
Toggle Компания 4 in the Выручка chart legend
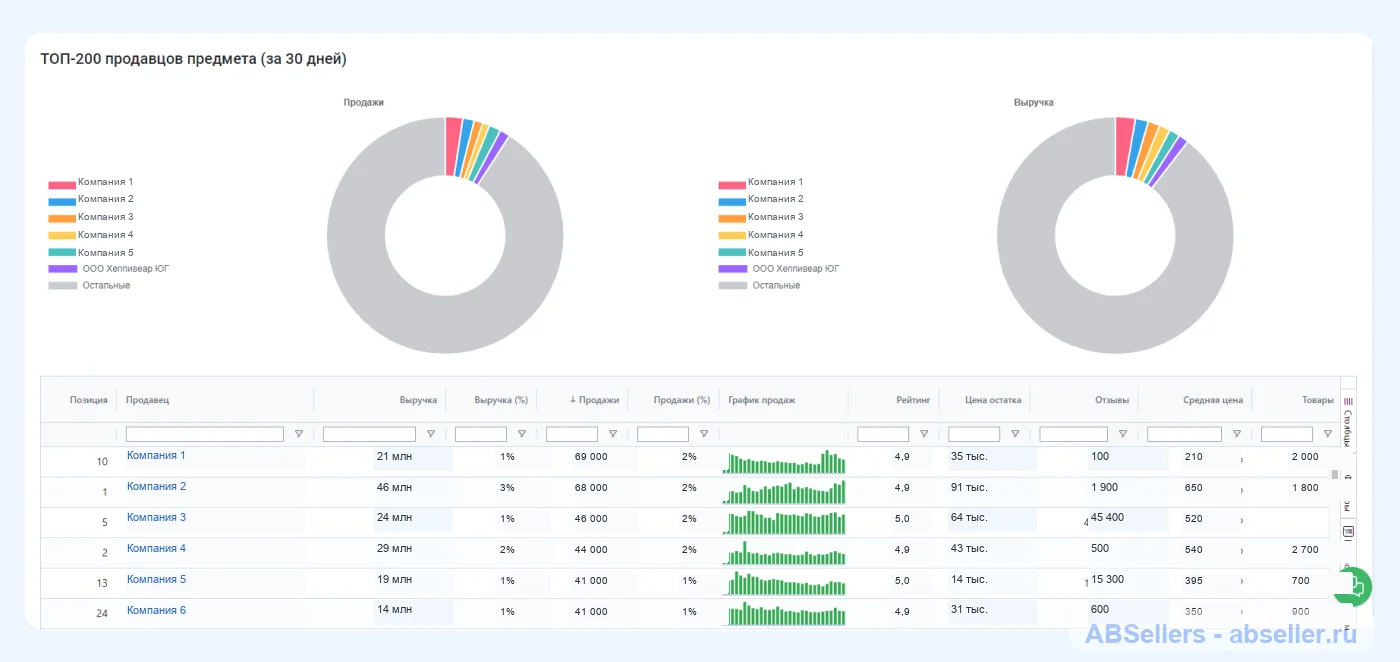click(x=761, y=235)
